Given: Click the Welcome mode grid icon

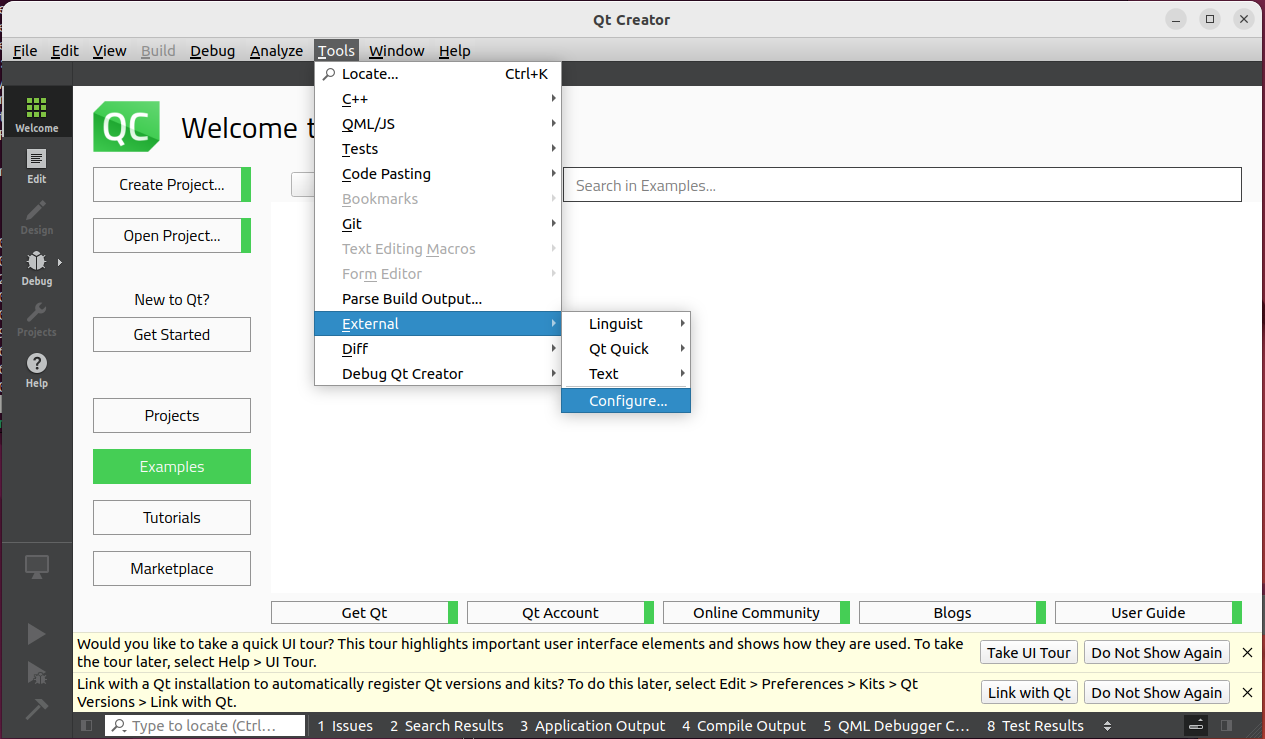Looking at the screenshot, I should [x=36, y=112].
